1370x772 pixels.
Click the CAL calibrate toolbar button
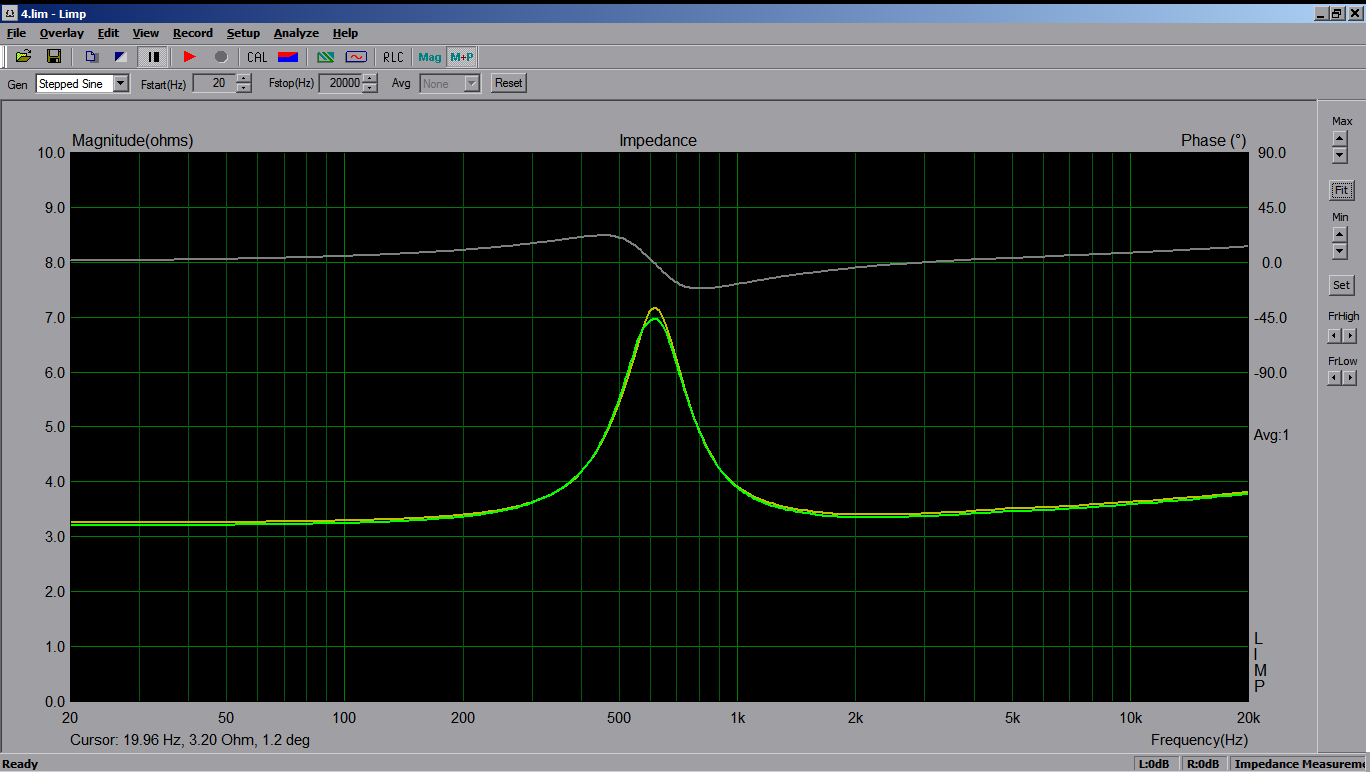click(257, 57)
